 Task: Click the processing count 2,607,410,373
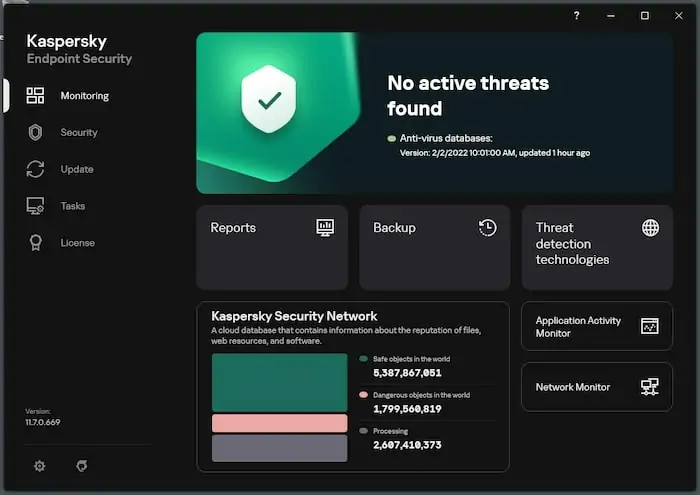(x=407, y=445)
